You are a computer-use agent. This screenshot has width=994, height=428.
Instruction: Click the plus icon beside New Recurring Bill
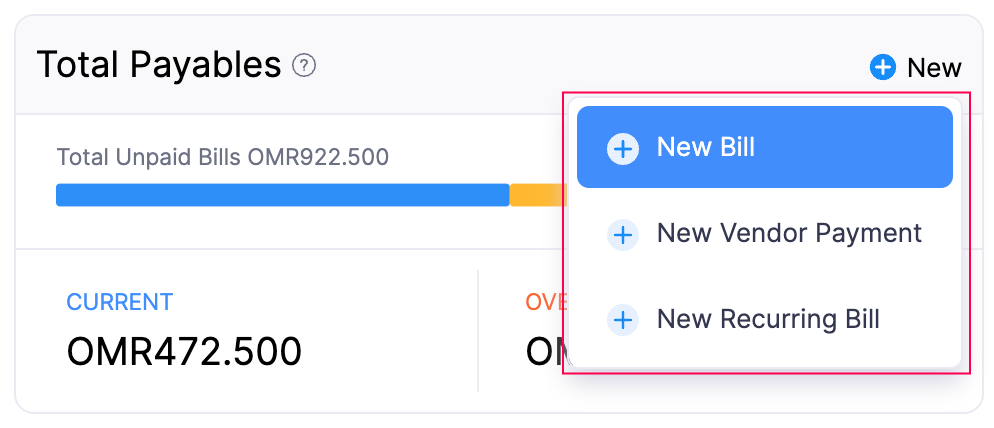click(623, 321)
